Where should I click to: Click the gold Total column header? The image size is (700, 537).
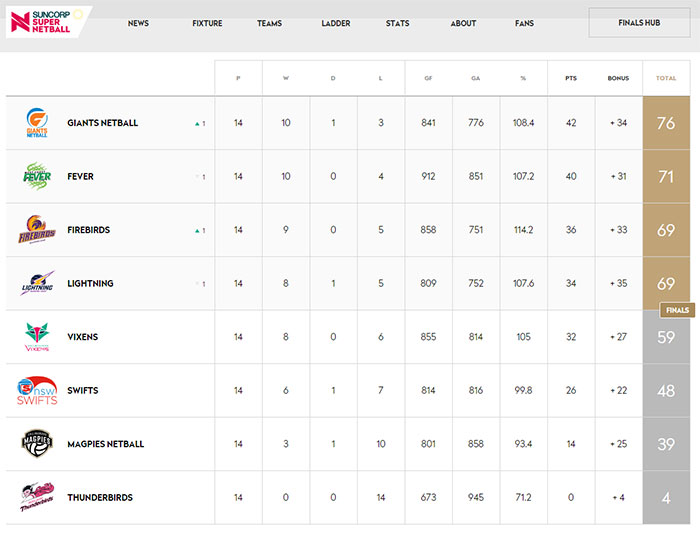click(666, 78)
